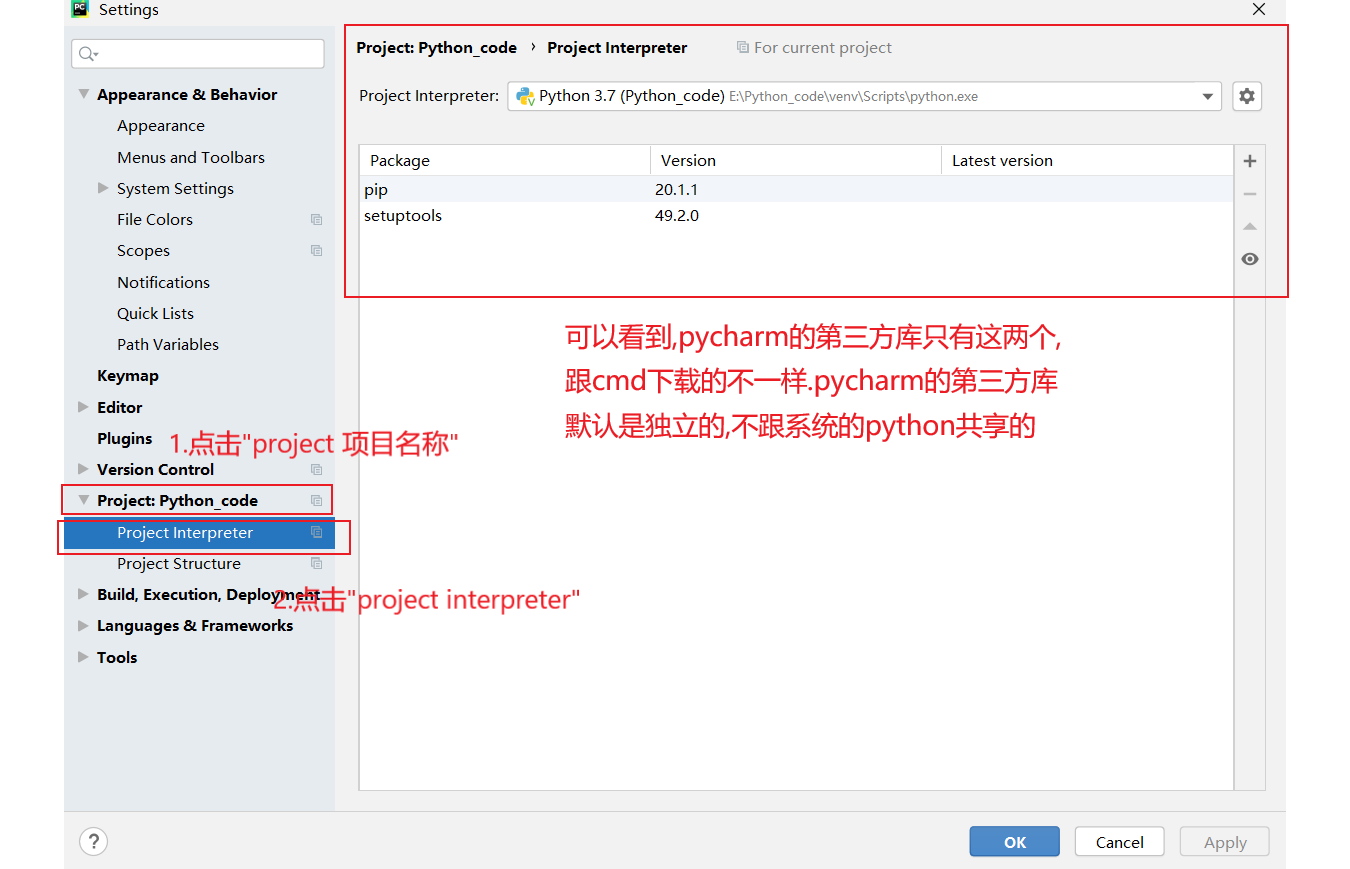1350x869 pixels.
Task: Click the copy icon beside File Colors
Action: point(316,220)
